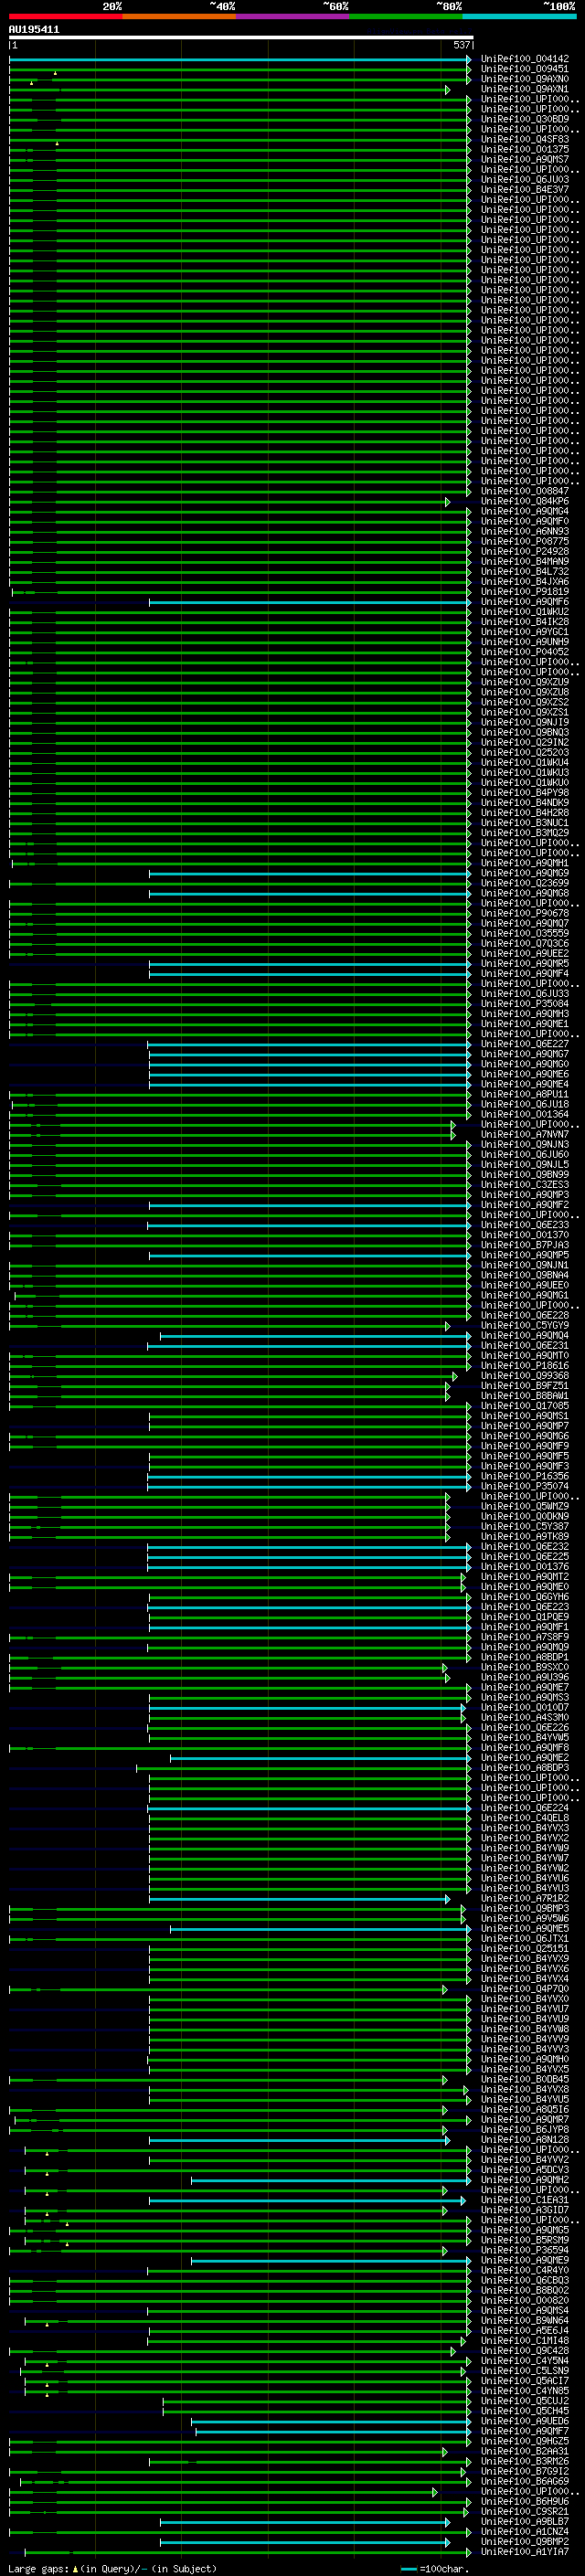Click the green ~80% identity color segment
Screen dimensions: 585x2576
(406, 16)
